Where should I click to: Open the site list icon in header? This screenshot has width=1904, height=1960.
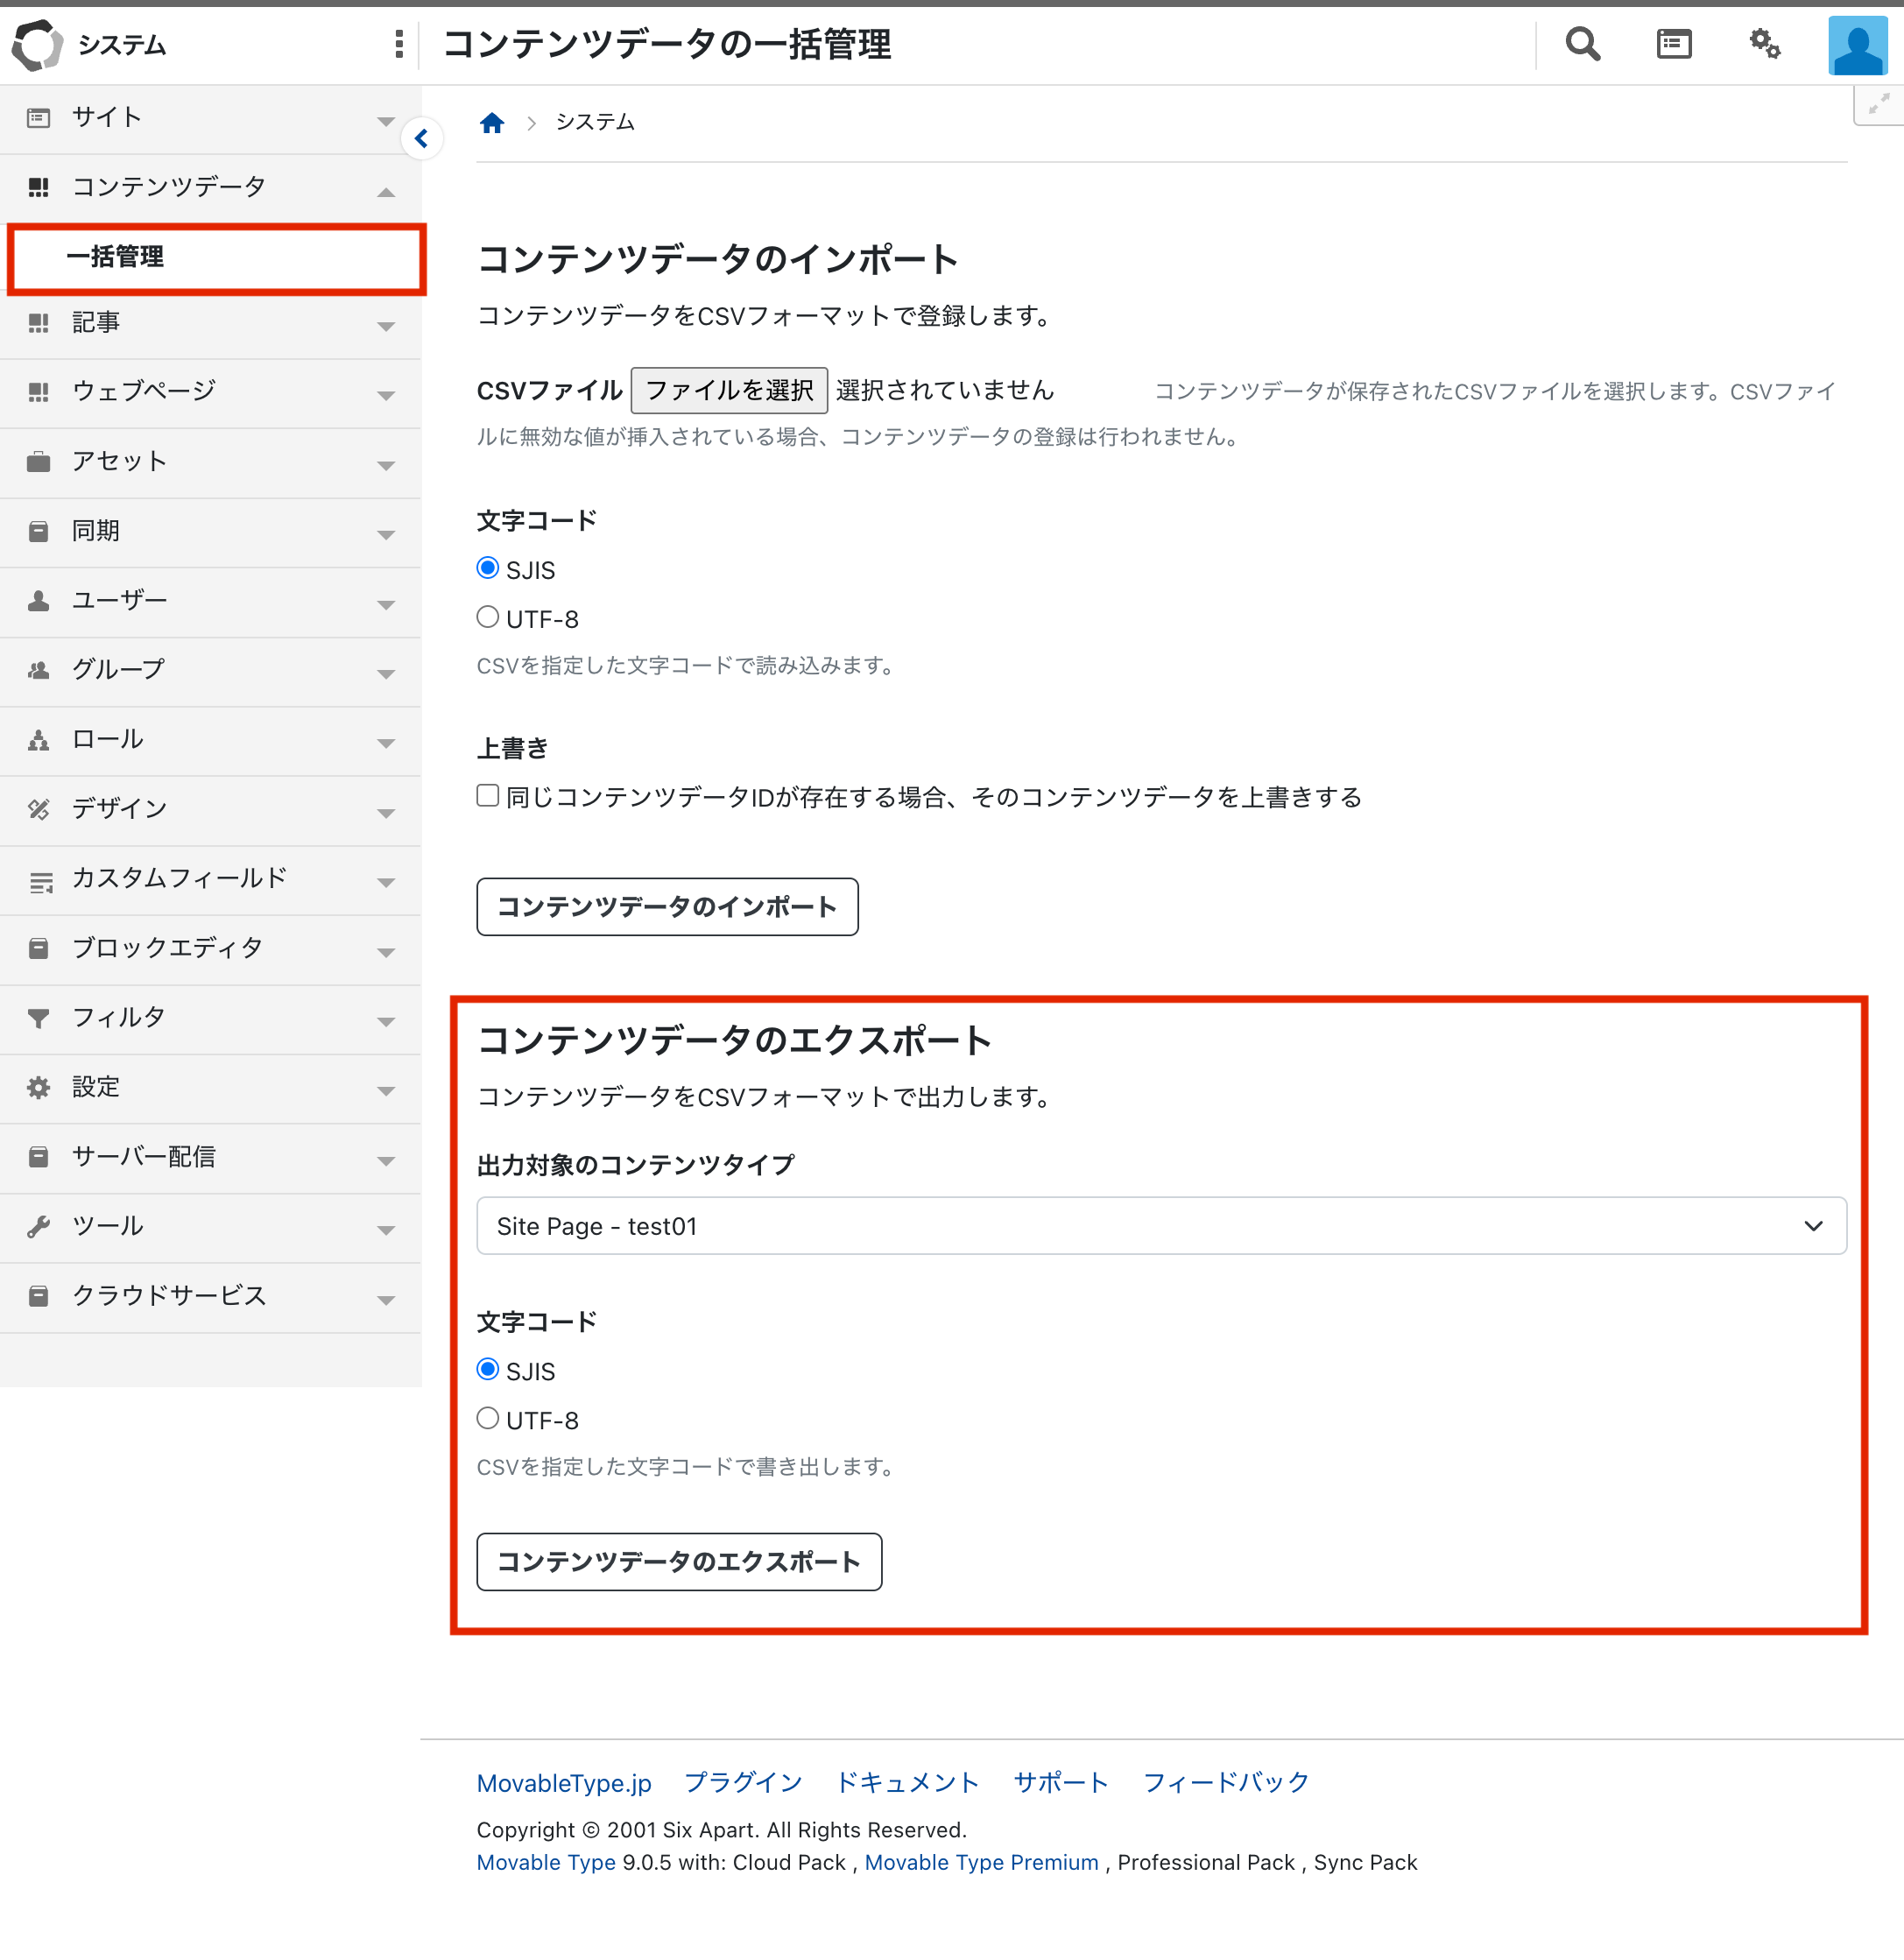tap(1673, 44)
